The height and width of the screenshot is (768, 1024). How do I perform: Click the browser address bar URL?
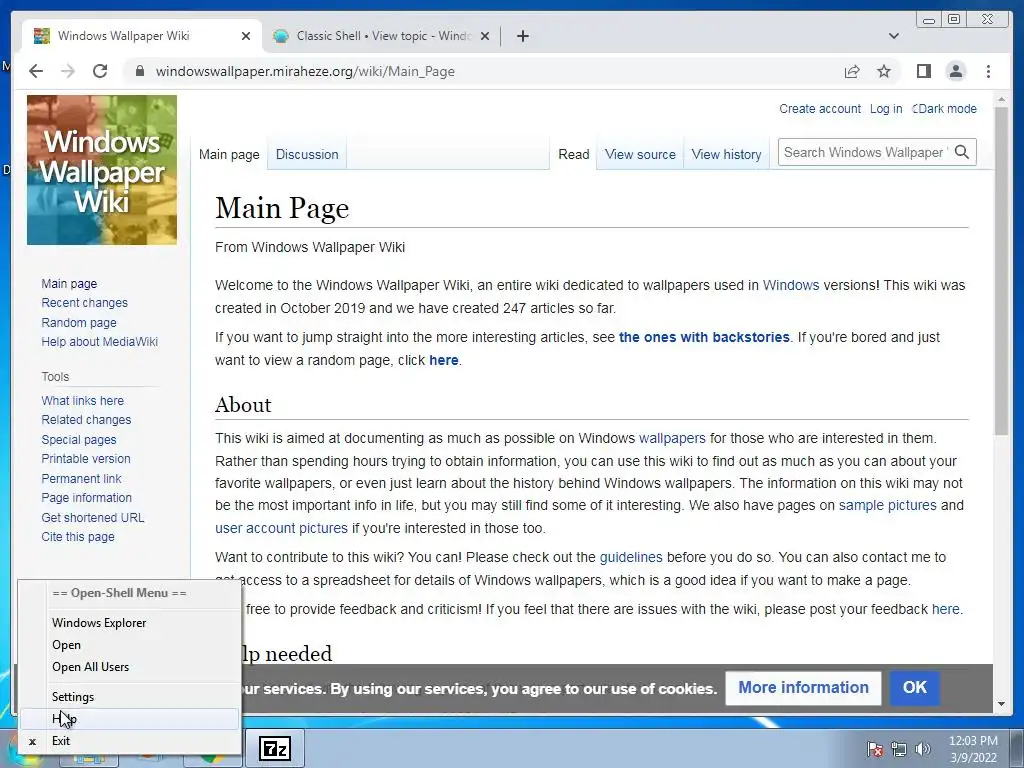[305, 71]
